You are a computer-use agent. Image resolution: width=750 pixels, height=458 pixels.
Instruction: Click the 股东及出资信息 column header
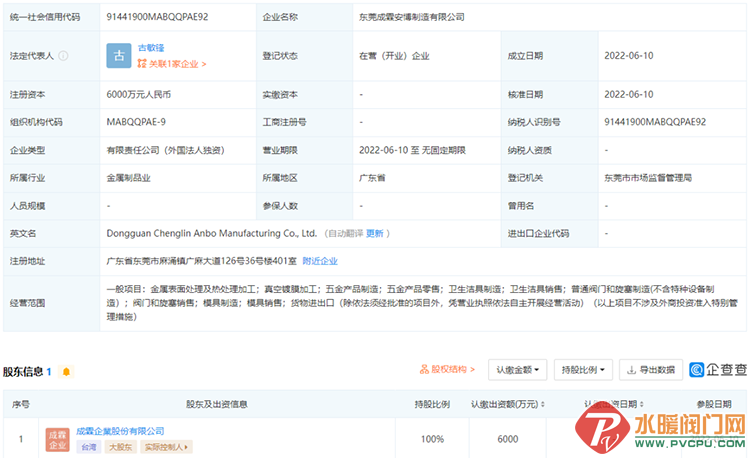217,404
